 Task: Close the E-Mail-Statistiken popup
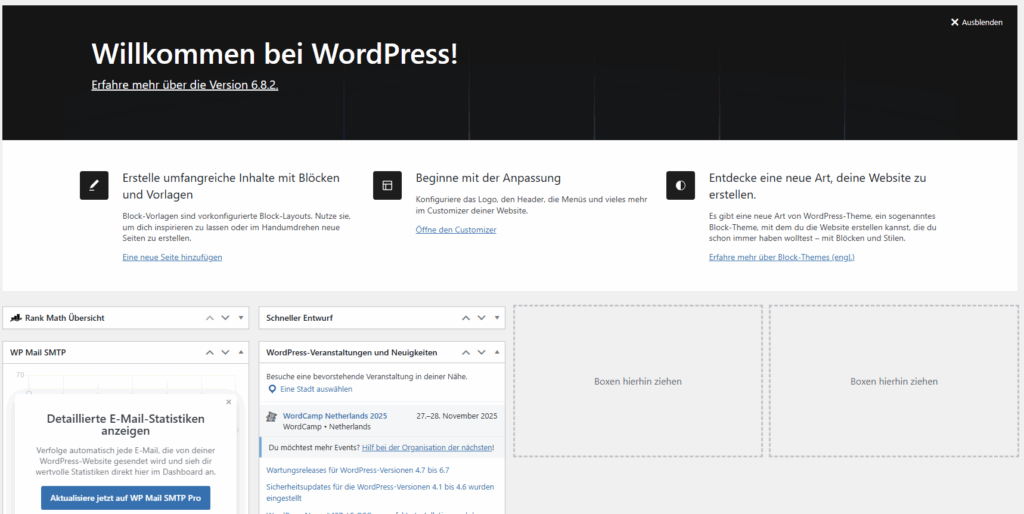point(229,402)
